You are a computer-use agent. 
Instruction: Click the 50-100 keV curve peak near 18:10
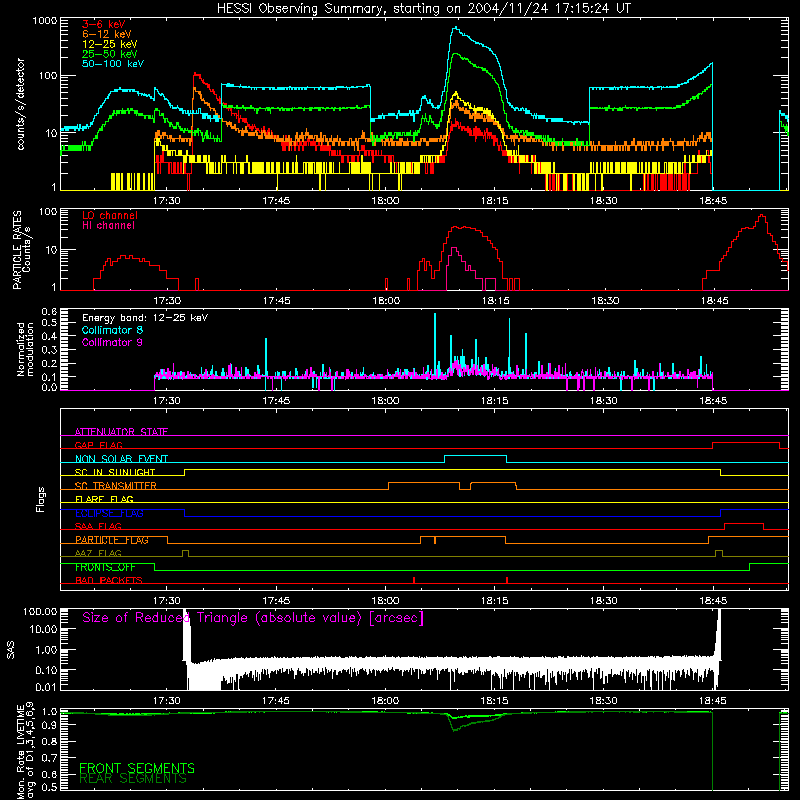[x=456, y=28]
